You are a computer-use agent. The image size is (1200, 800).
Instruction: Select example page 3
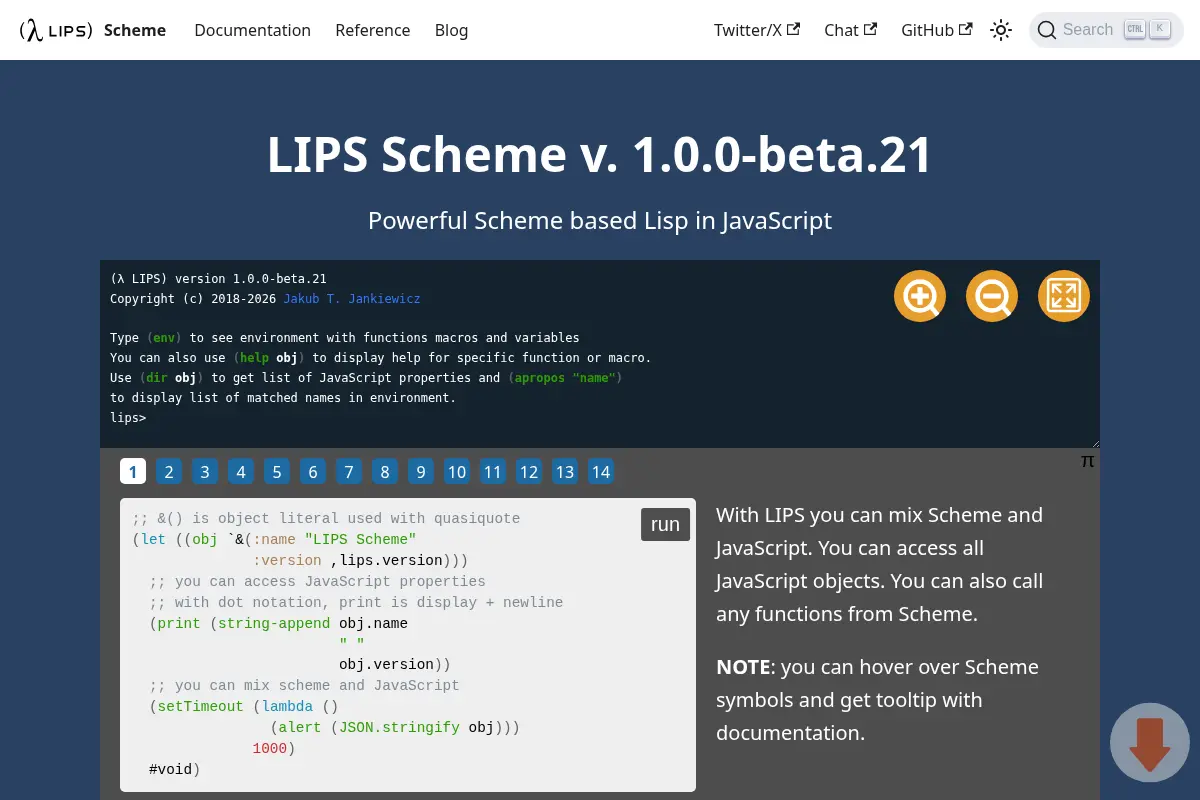click(205, 471)
